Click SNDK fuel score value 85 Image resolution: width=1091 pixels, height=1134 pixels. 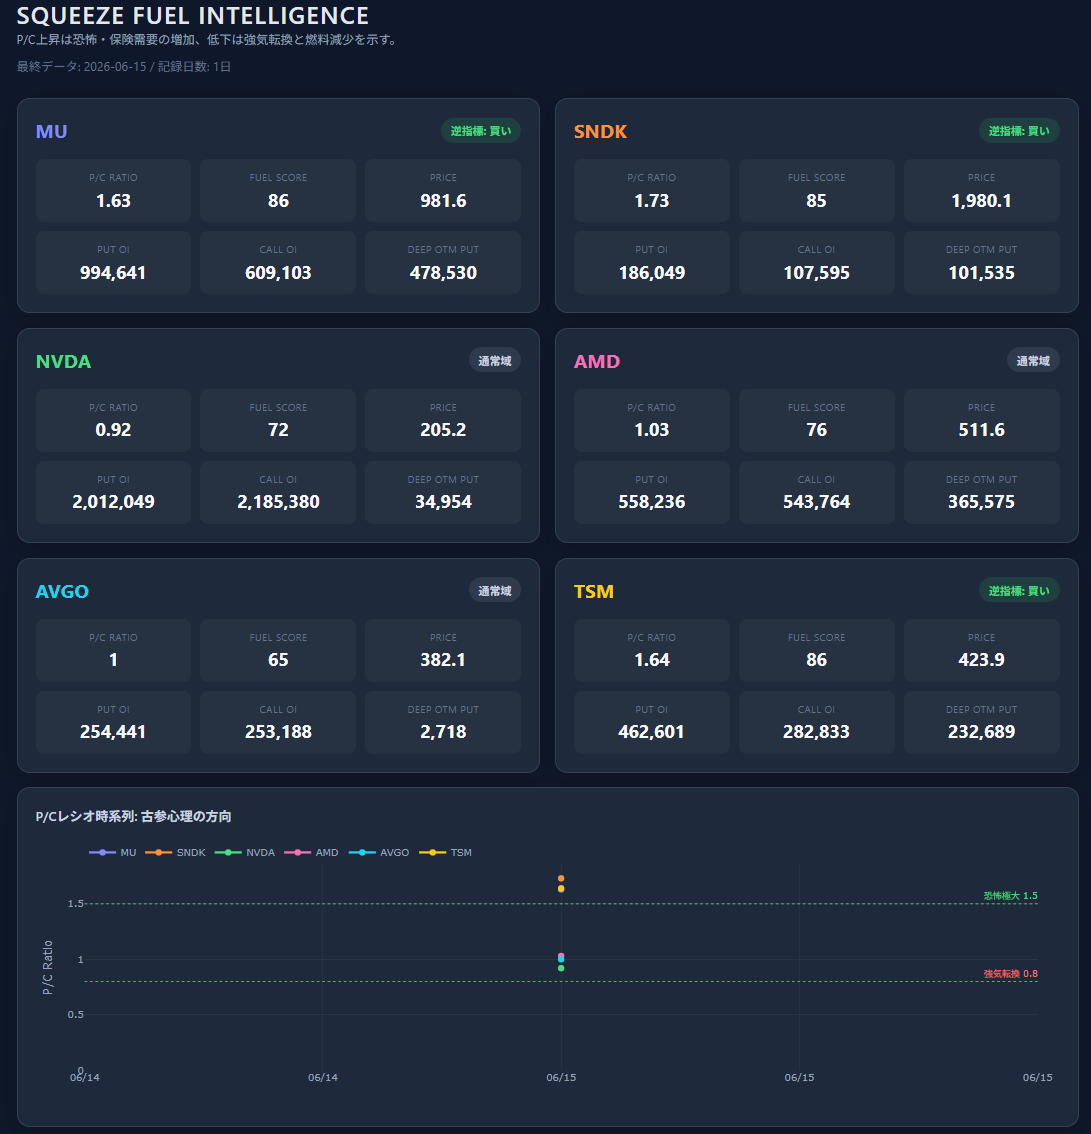pos(816,200)
